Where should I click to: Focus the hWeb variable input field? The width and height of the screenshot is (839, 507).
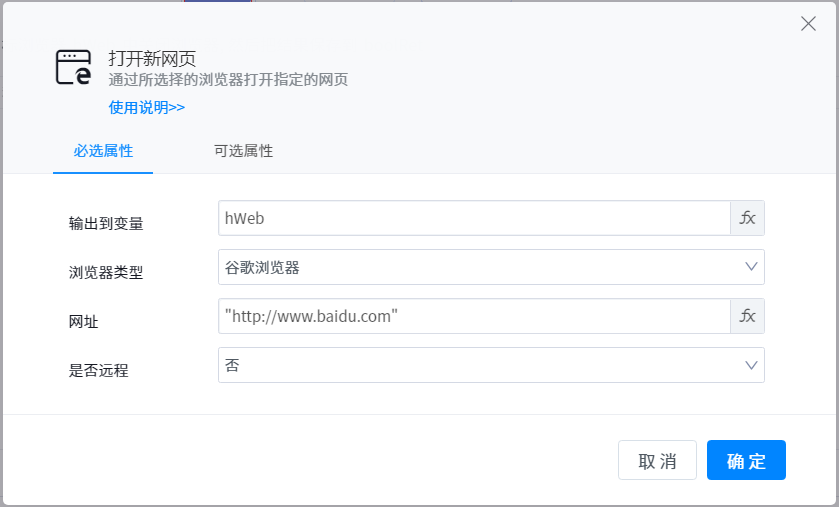474,218
